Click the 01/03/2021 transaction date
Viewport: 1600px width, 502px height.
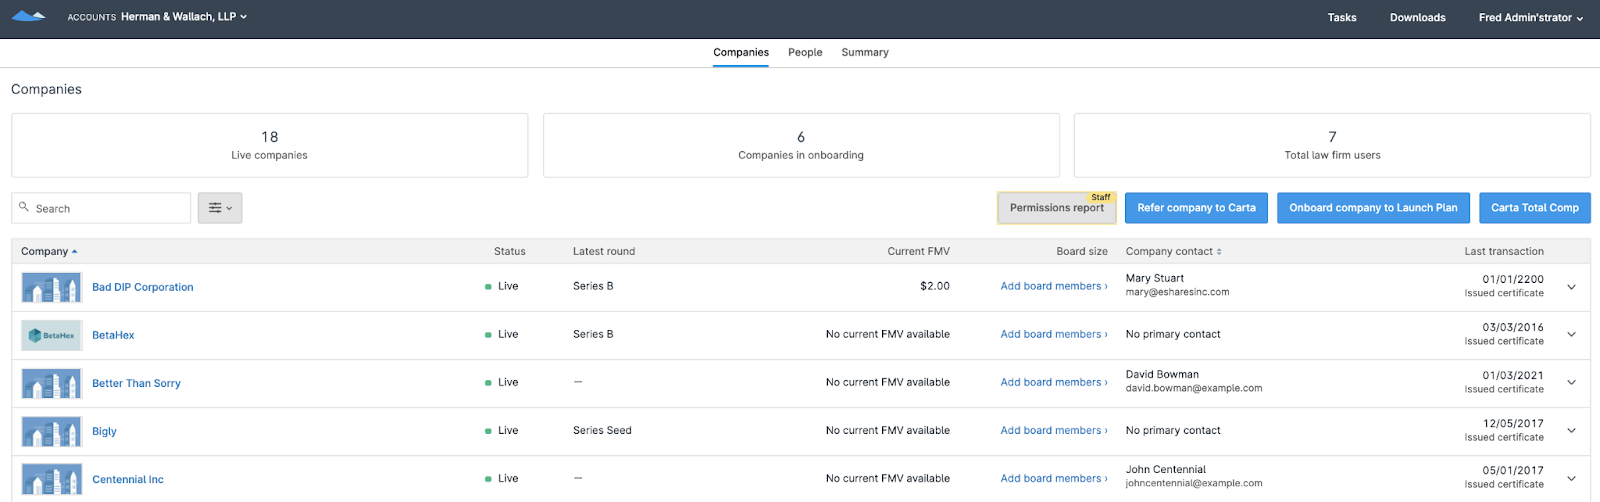1513,375
